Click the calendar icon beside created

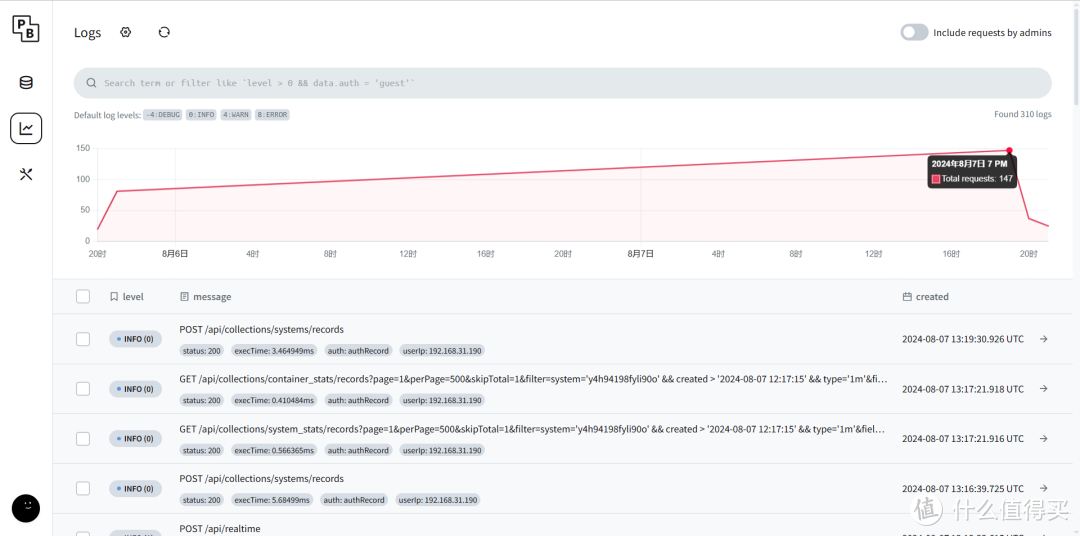[x=907, y=297]
